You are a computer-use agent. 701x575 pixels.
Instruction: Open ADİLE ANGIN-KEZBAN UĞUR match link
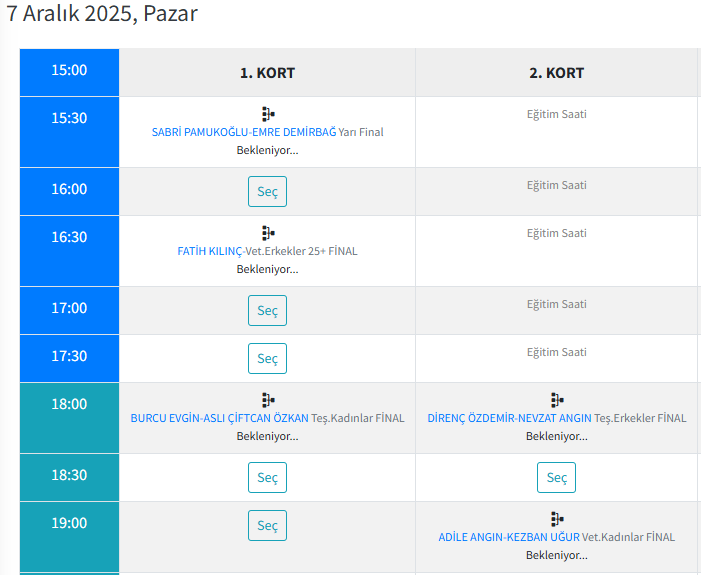click(x=508, y=537)
